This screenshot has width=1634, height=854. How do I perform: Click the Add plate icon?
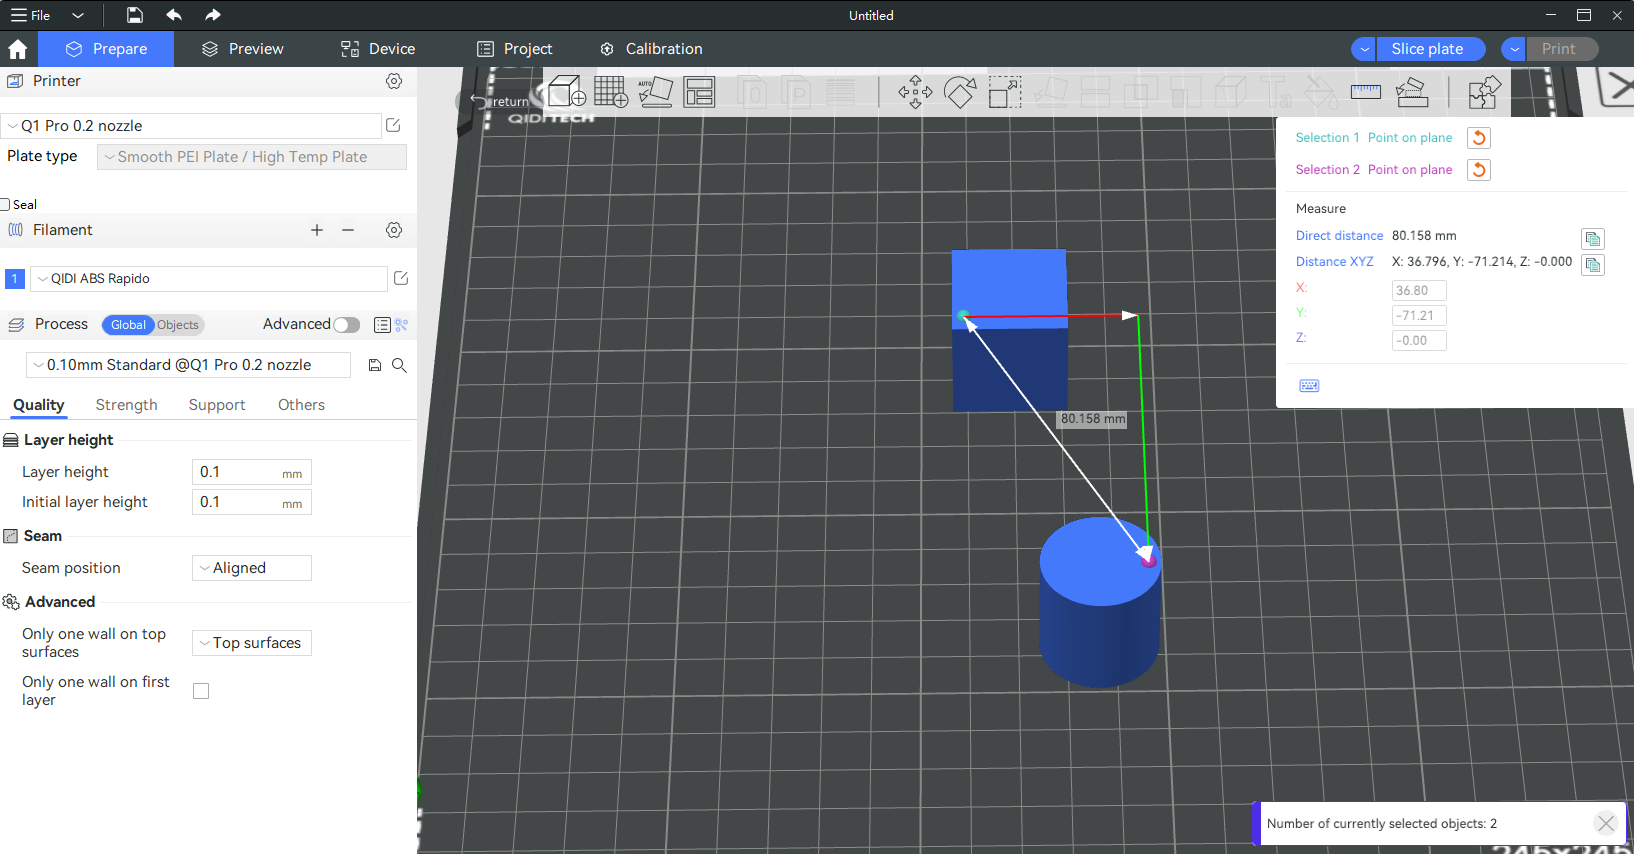pos(611,92)
